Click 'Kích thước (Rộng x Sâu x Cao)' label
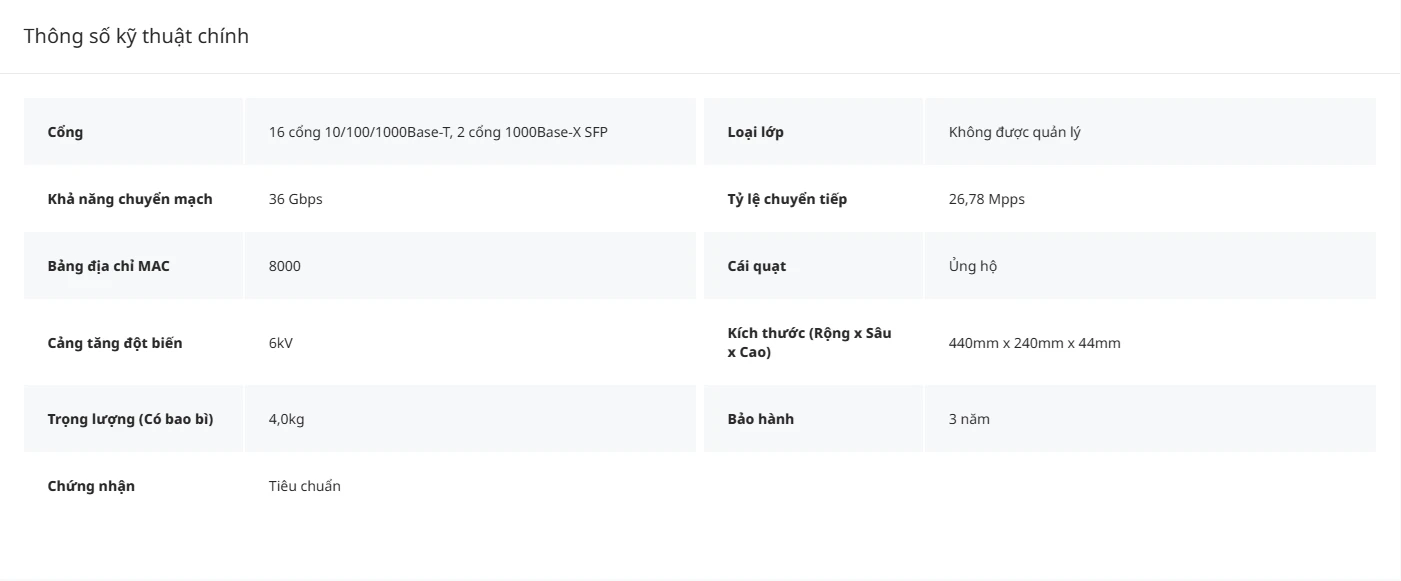 point(809,343)
